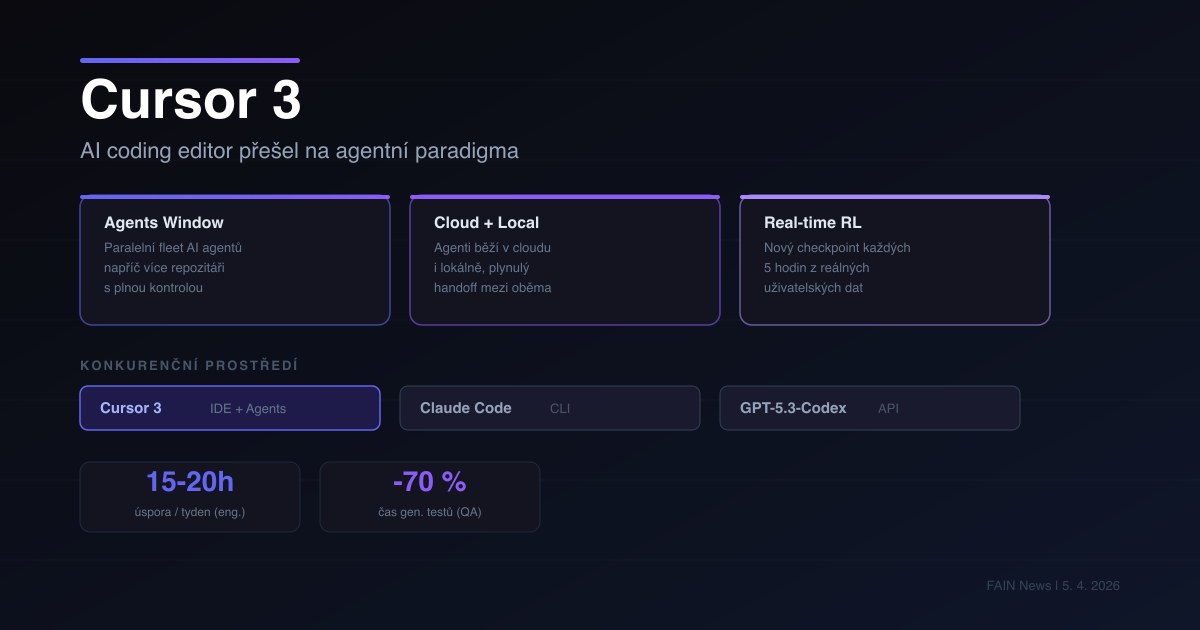
Task: Click the 15-20h savings stat card
Action: tap(190, 496)
